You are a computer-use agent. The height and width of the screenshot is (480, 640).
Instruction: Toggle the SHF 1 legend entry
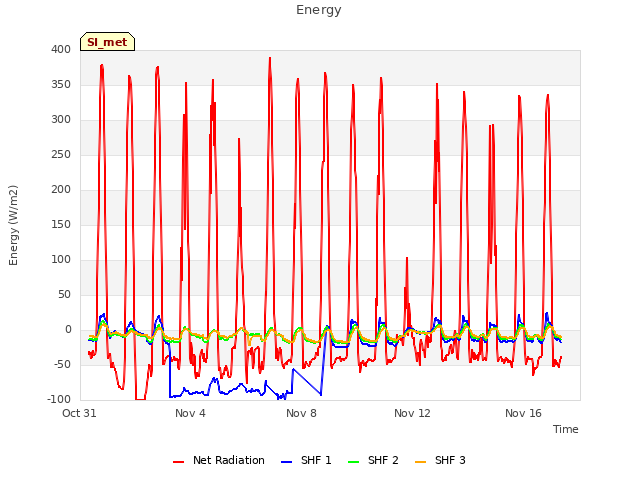point(306,460)
